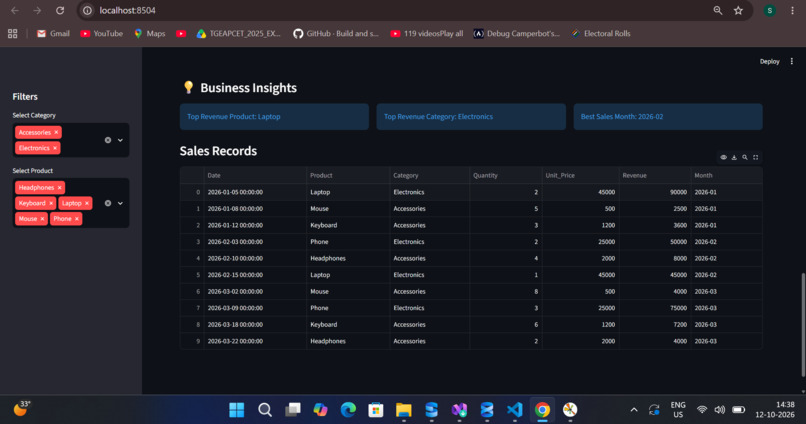
Task: Show hidden system tray icons
Action: (x=634, y=410)
